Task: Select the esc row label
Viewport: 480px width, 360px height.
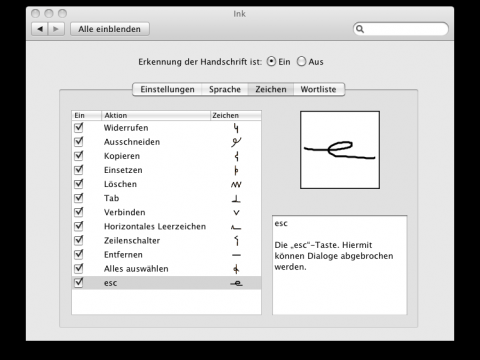Action: 110,283
